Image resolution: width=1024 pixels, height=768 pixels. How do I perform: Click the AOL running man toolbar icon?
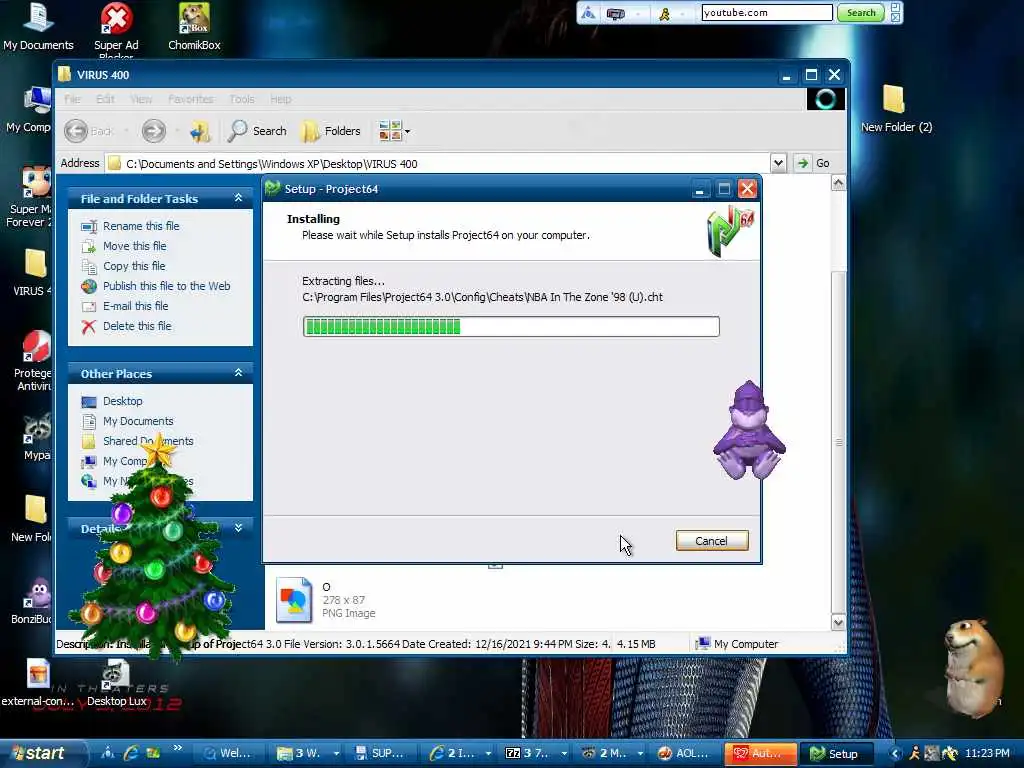pyautogui.click(x=664, y=13)
